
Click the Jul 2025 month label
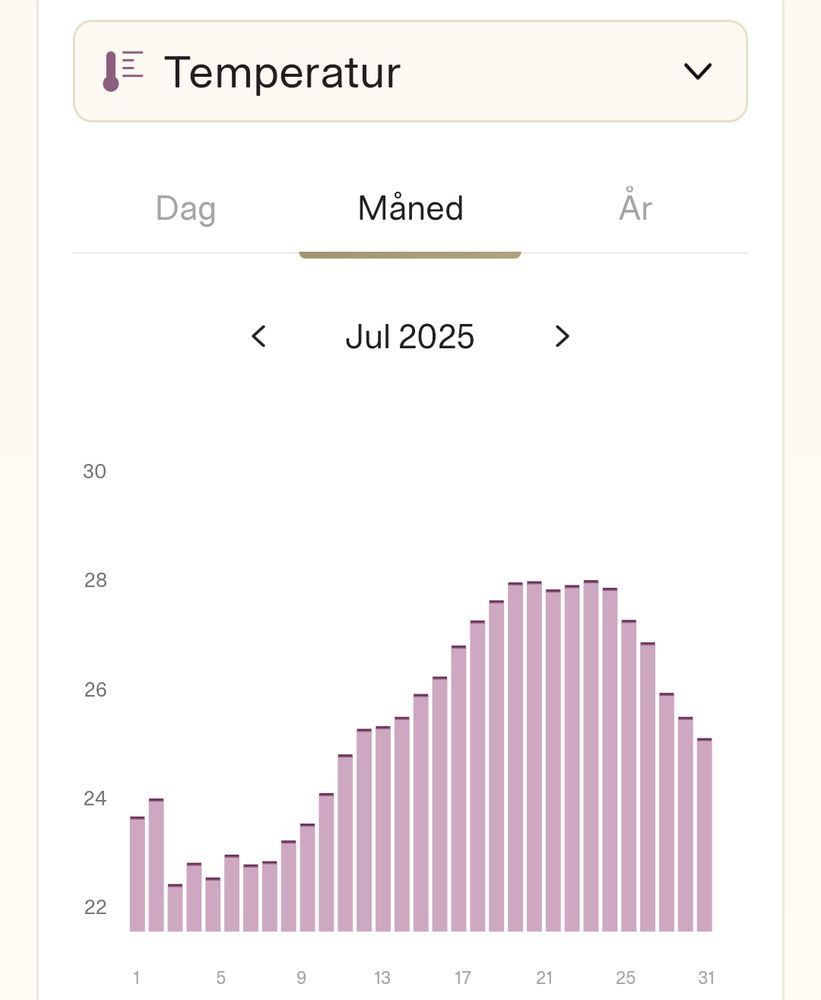coord(410,337)
